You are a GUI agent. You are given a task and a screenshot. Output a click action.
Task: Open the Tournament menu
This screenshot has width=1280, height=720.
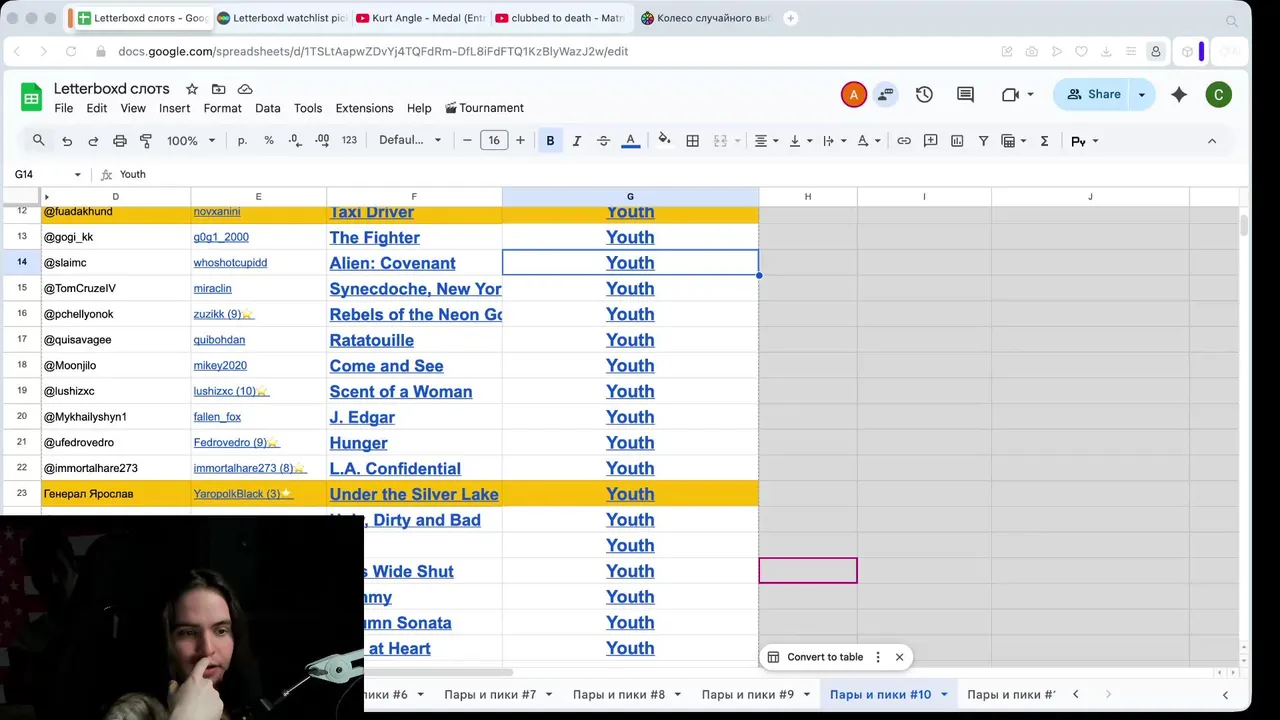(484, 108)
